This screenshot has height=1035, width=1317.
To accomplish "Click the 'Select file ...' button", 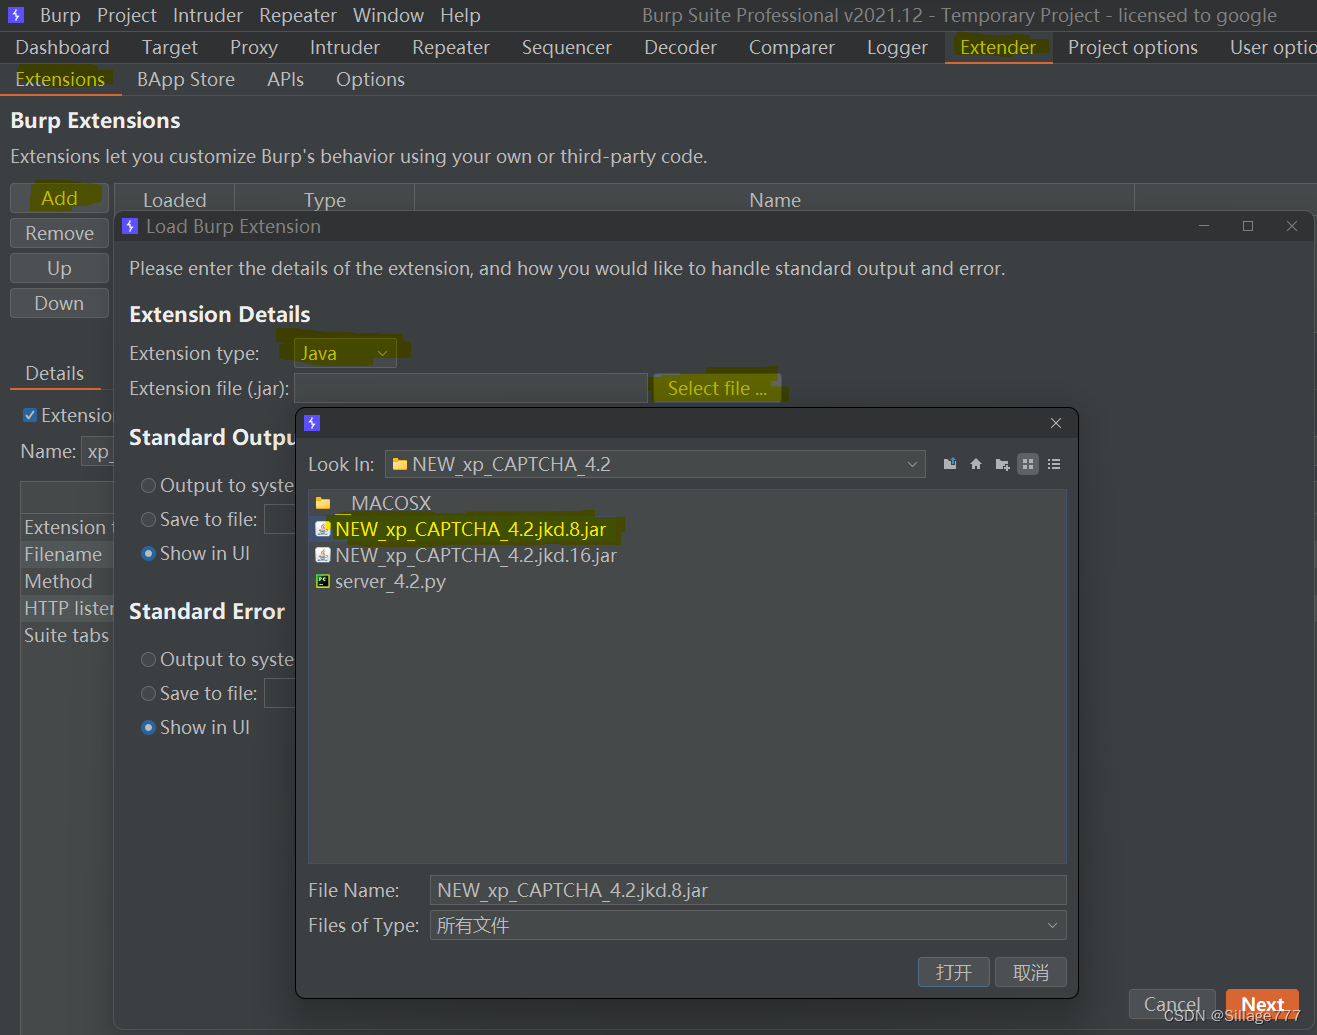I will tap(717, 388).
